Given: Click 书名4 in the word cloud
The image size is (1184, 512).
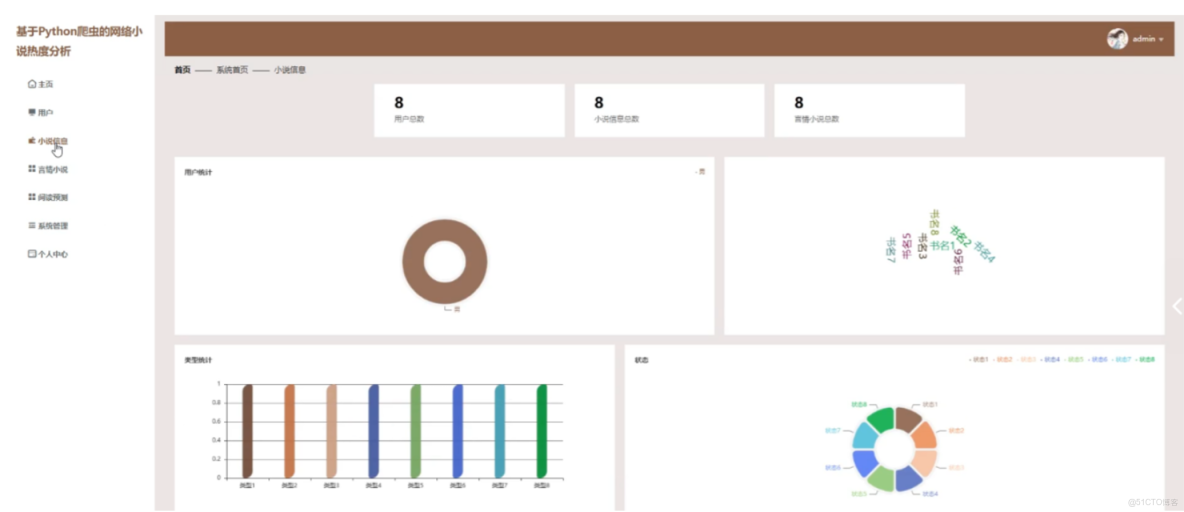Looking at the screenshot, I should coord(985,252).
